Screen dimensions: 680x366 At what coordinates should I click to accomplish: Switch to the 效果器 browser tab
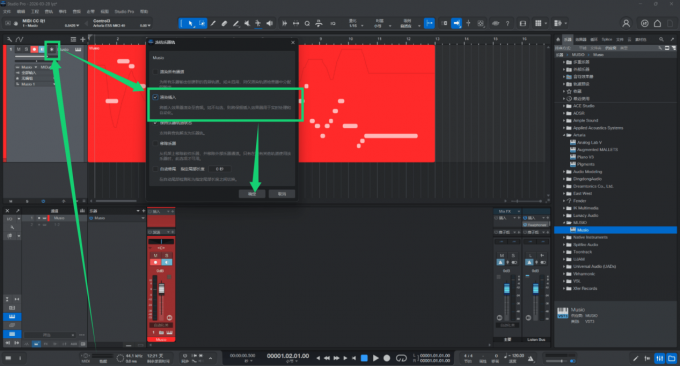point(581,39)
